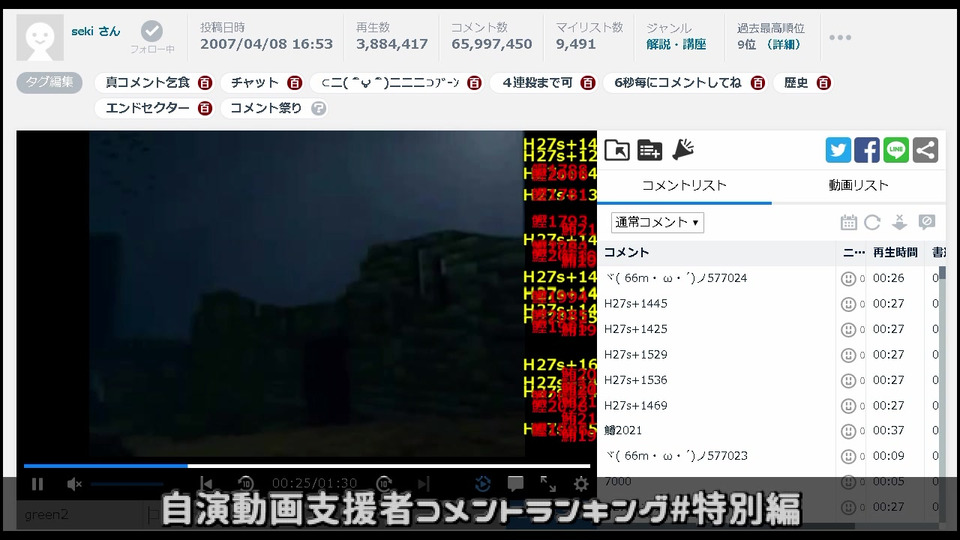This screenshot has height=540, width=960.
Task: Open dictionary icon beside チャット tag
Action: tap(294, 83)
